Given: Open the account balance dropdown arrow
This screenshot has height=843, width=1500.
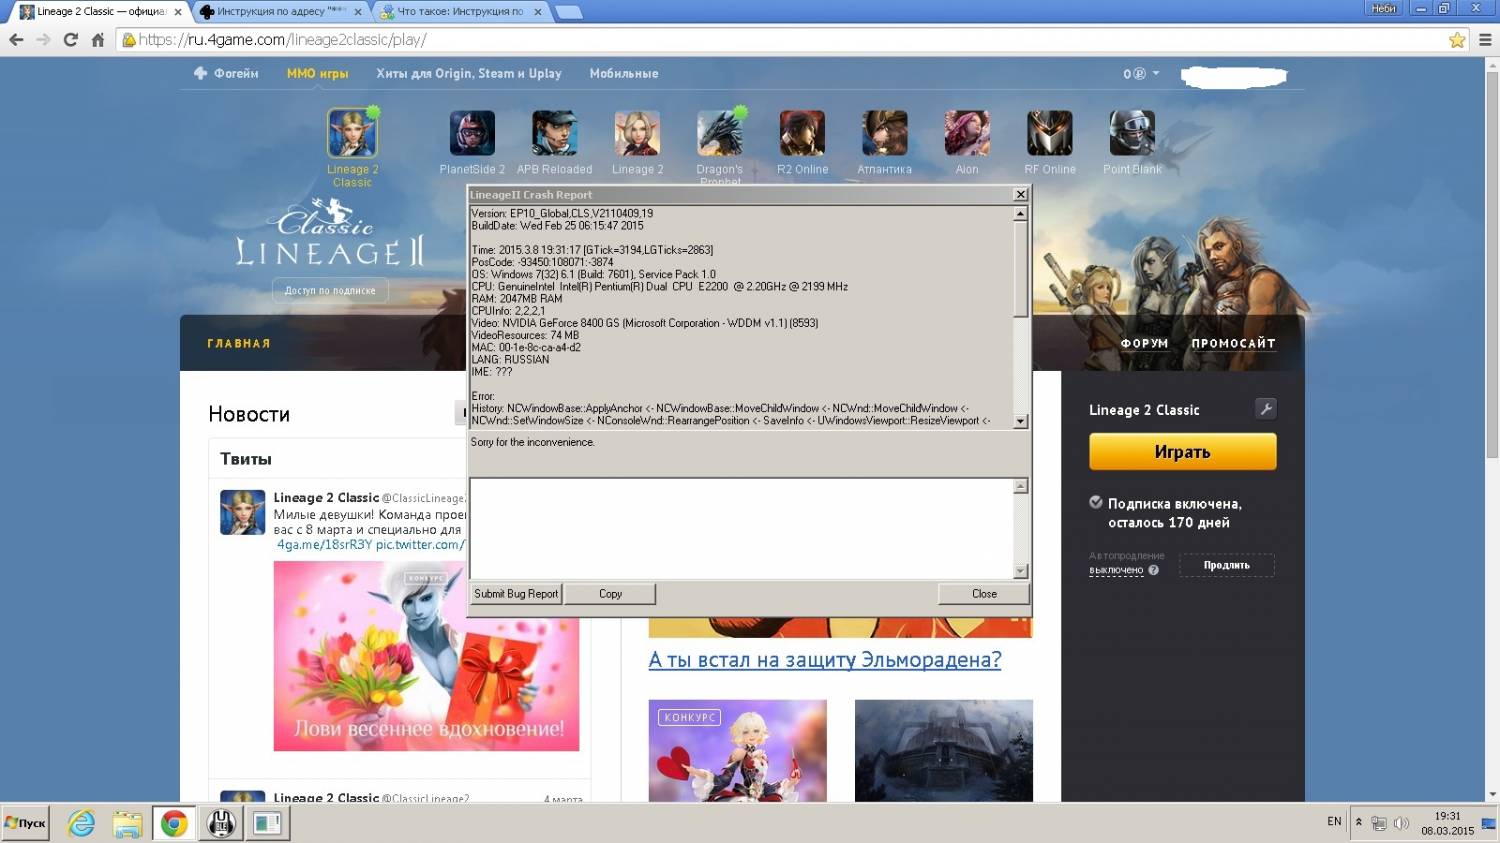Looking at the screenshot, I should [1156, 73].
